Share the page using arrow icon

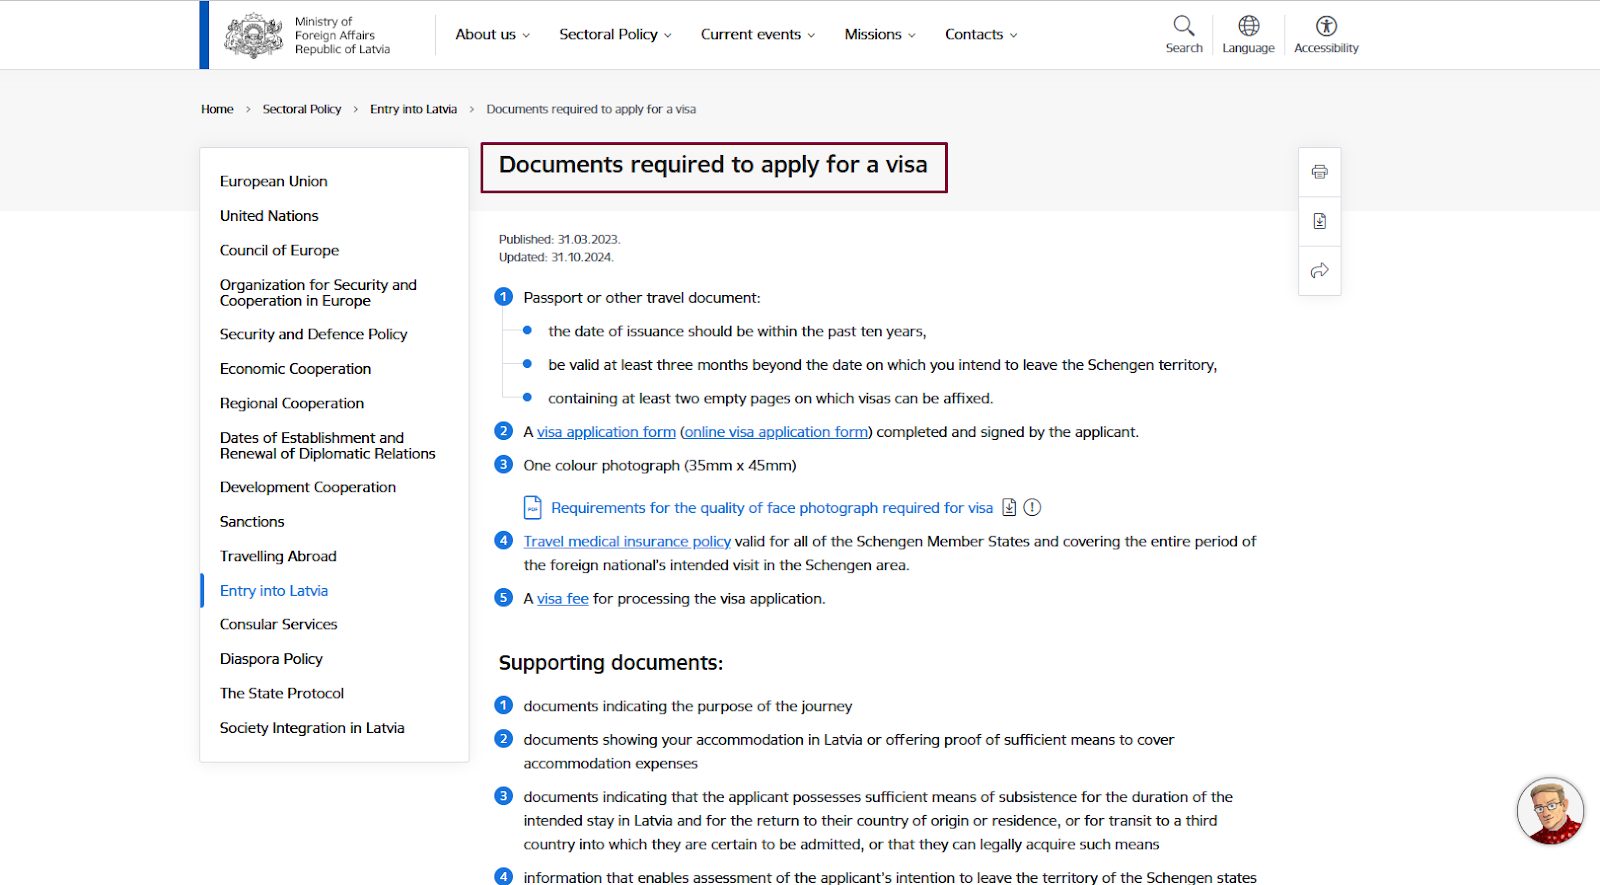1320,270
